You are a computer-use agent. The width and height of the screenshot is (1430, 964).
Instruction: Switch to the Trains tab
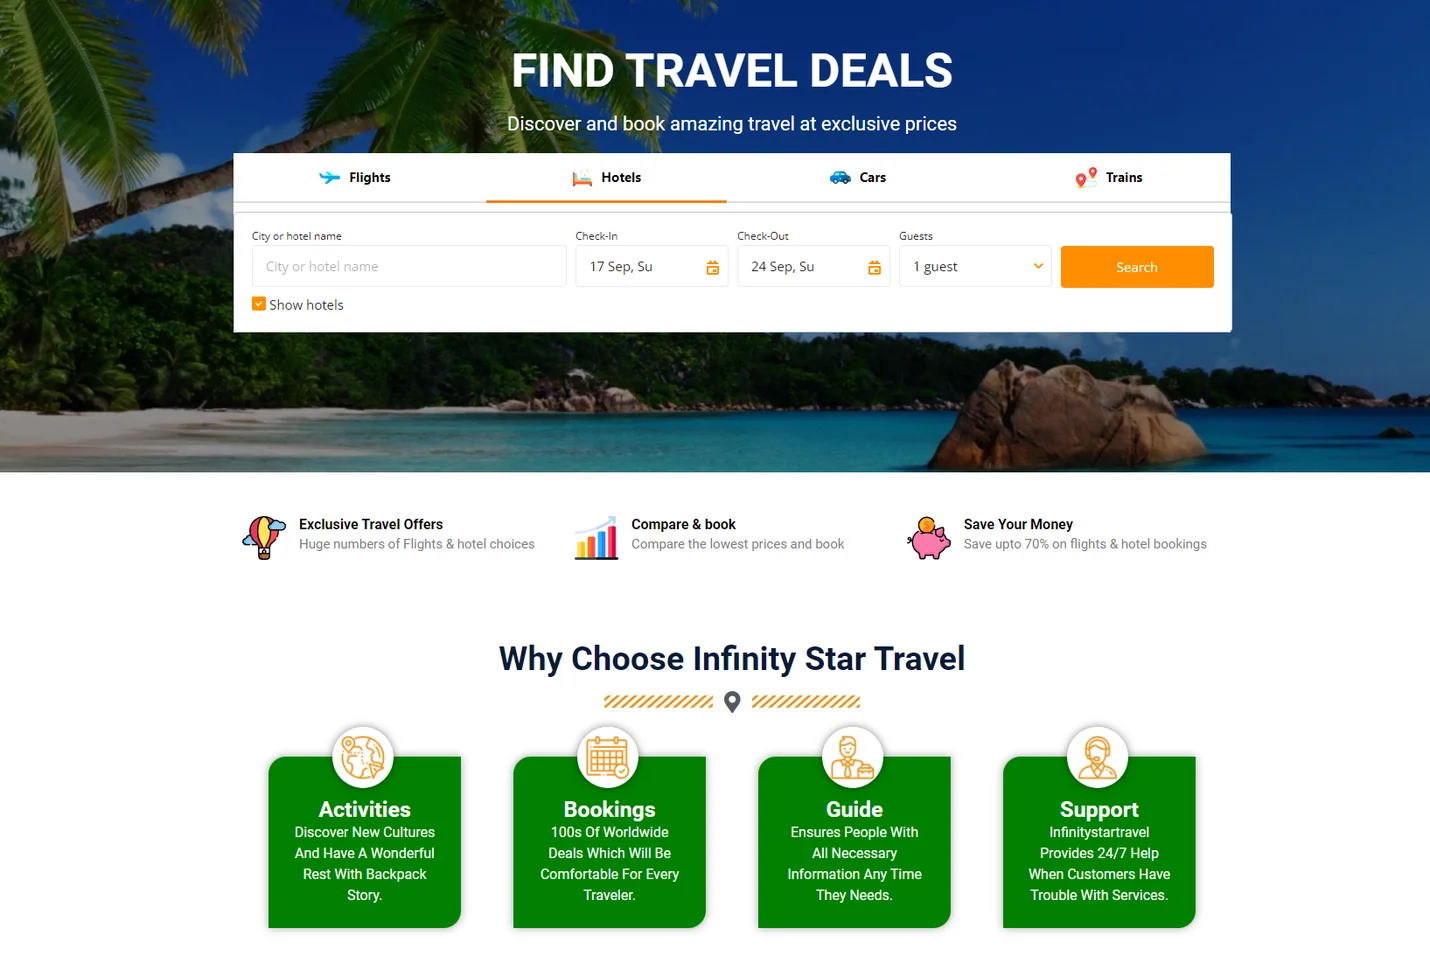tap(1109, 178)
